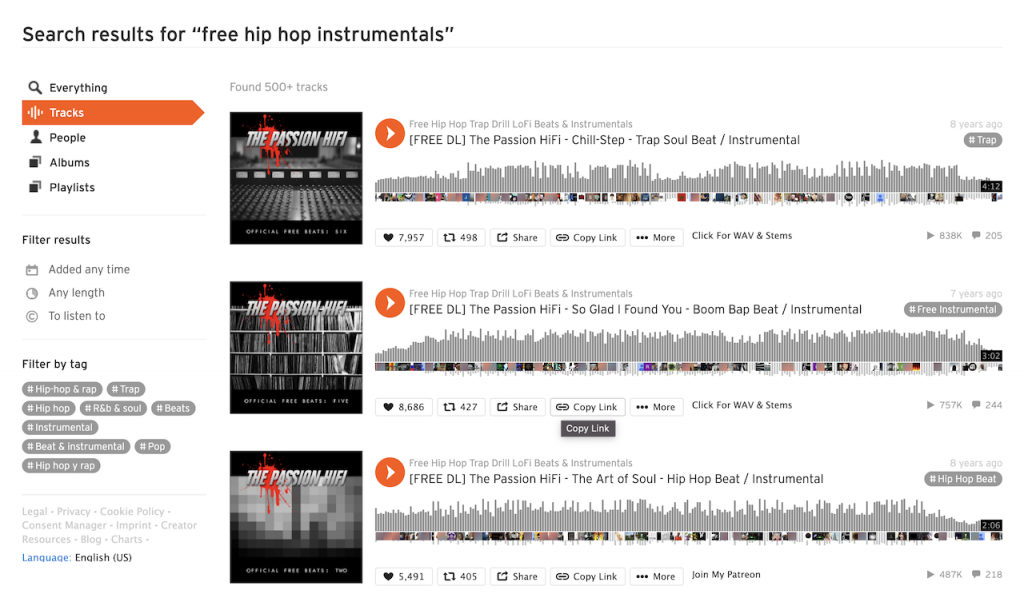Play the So Glad I Found You track

389,303
